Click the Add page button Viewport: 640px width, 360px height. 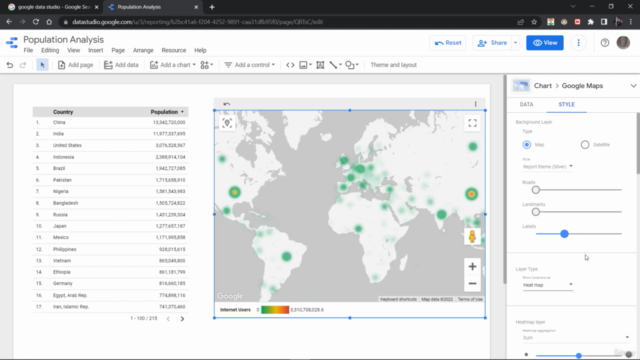tap(76, 65)
